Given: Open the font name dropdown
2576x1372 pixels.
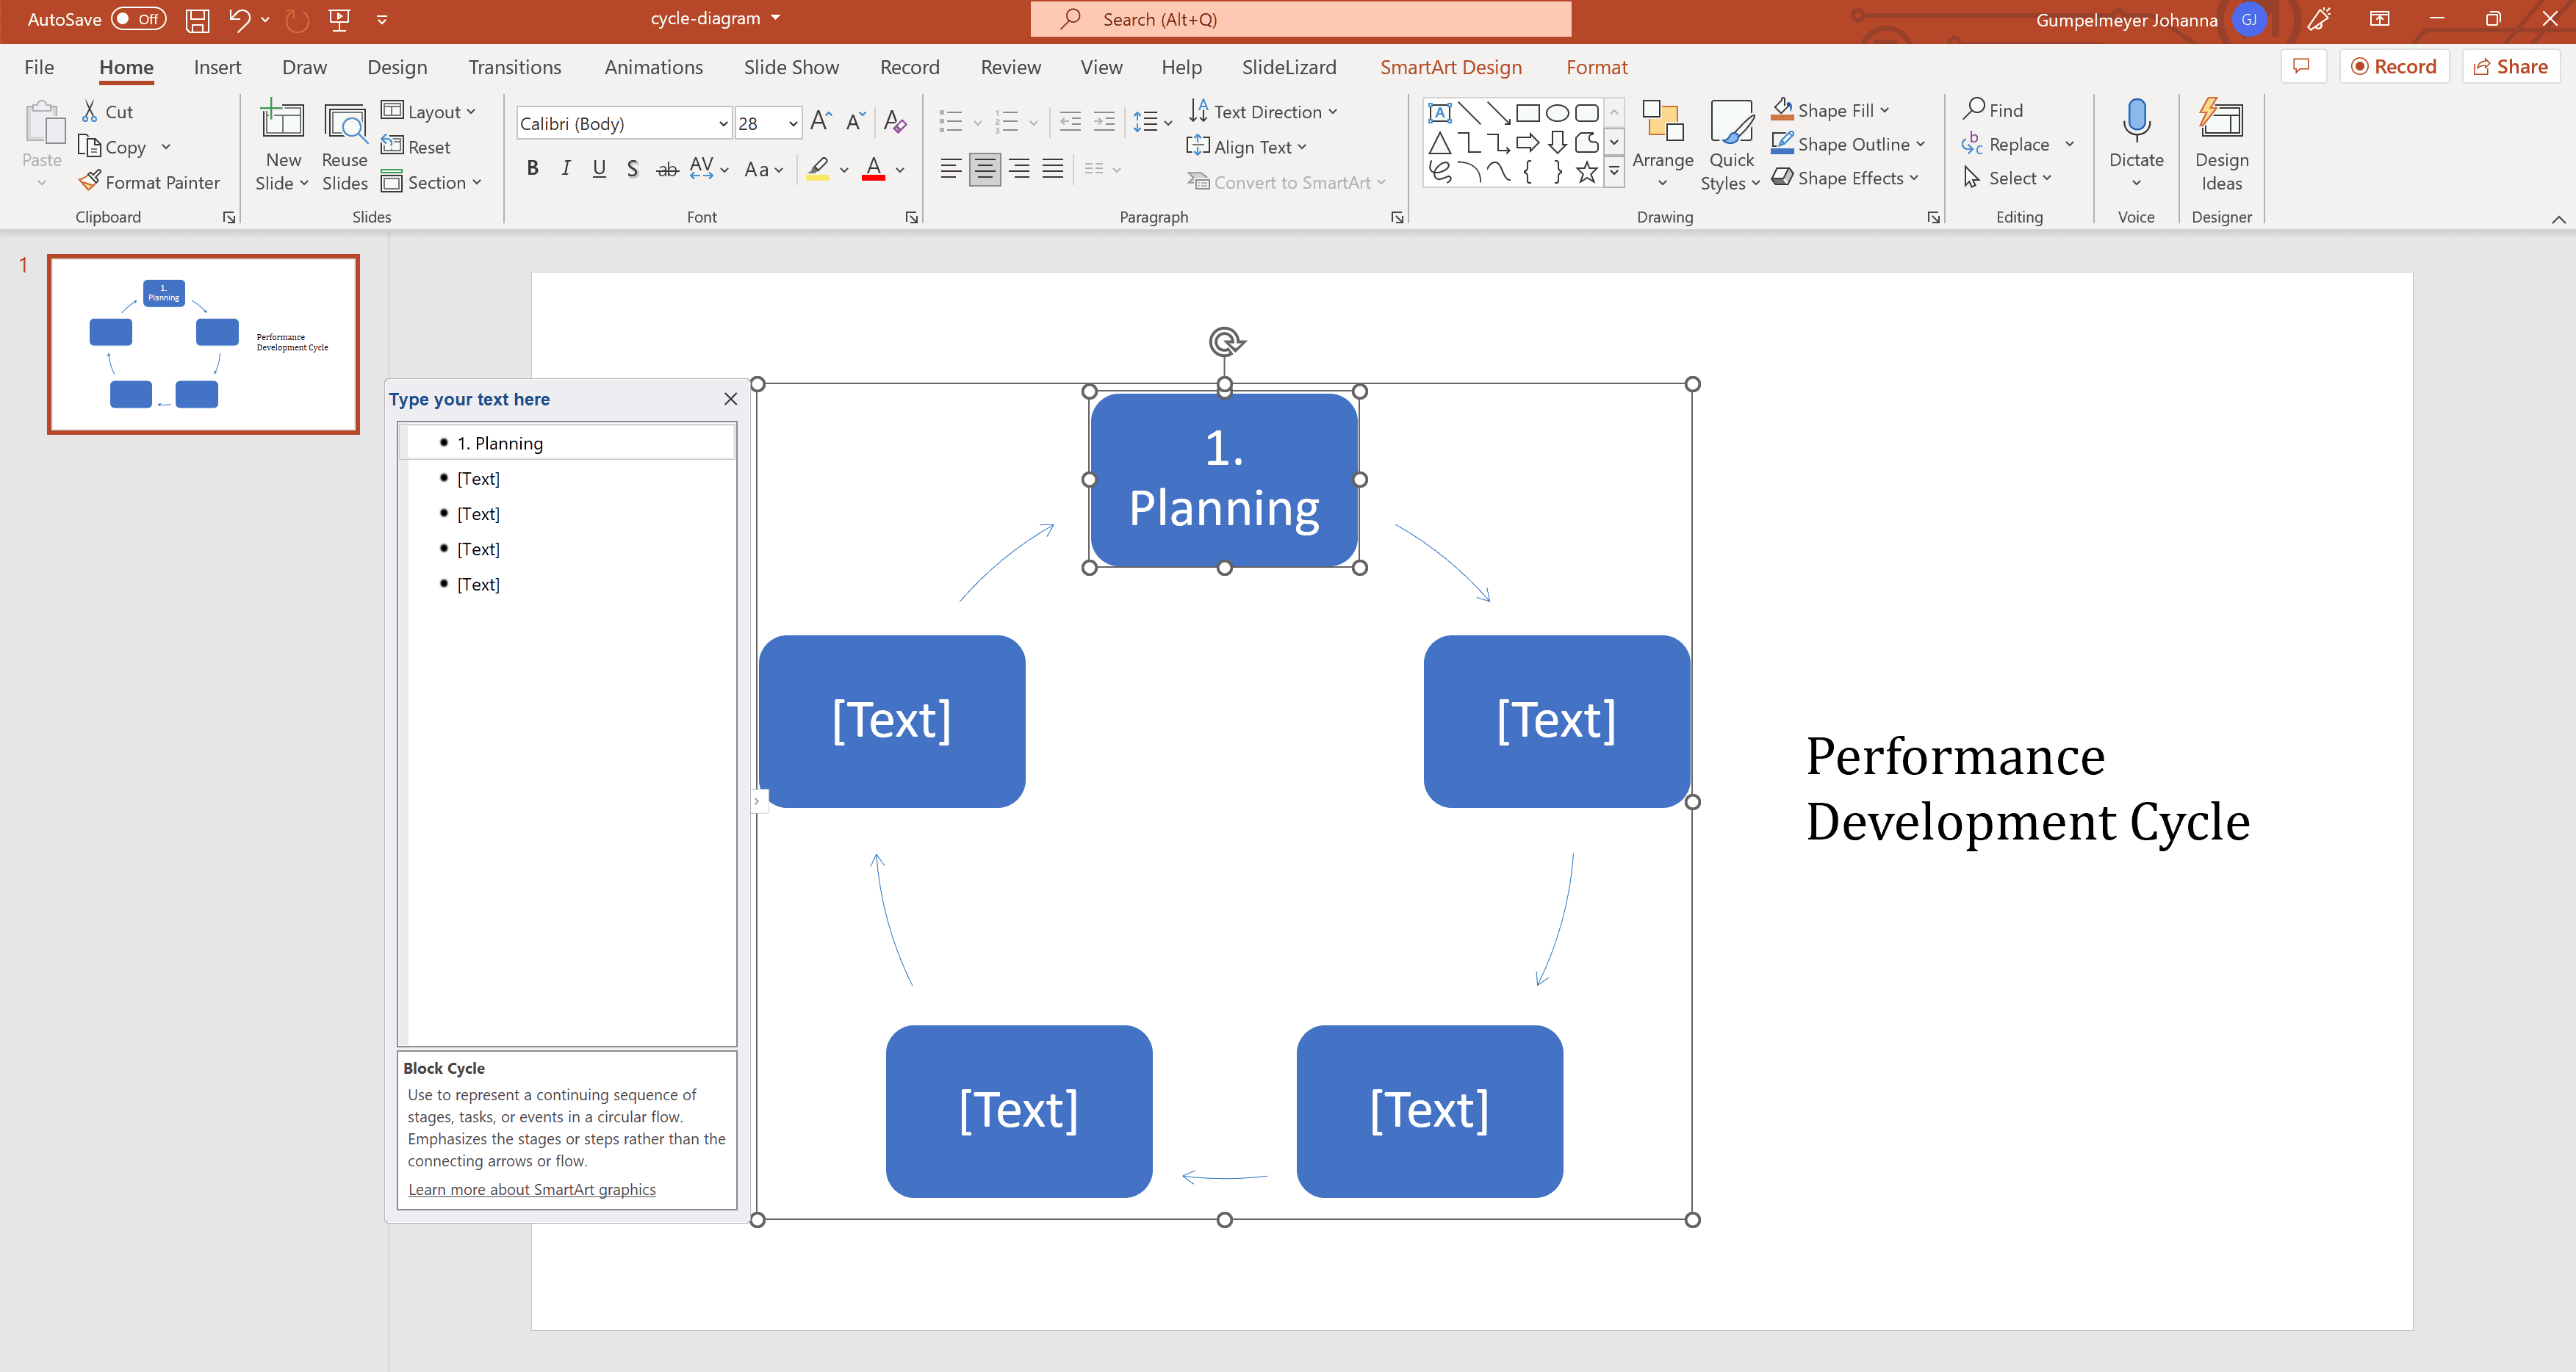Looking at the screenshot, I should coord(723,123).
